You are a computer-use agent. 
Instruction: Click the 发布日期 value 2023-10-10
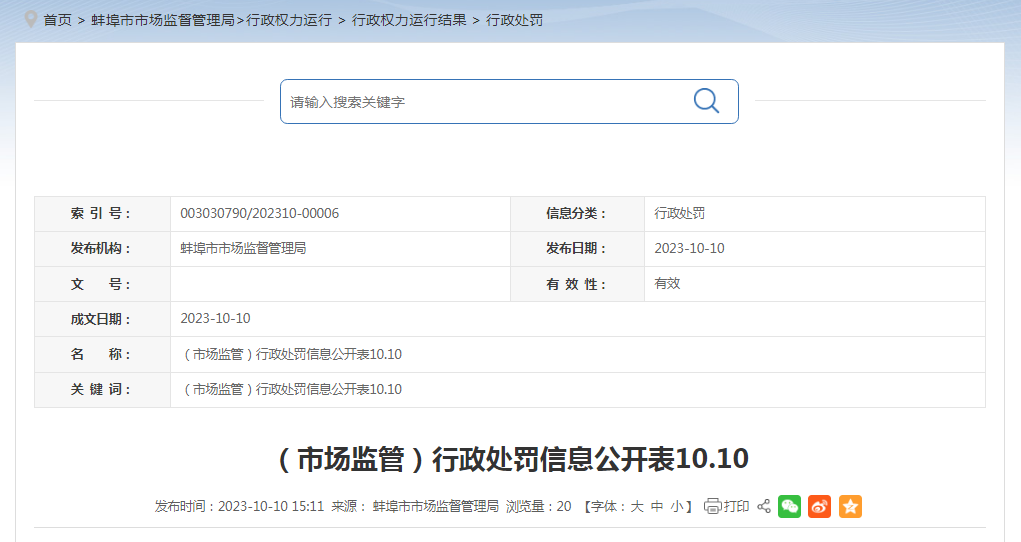click(690, 248)
